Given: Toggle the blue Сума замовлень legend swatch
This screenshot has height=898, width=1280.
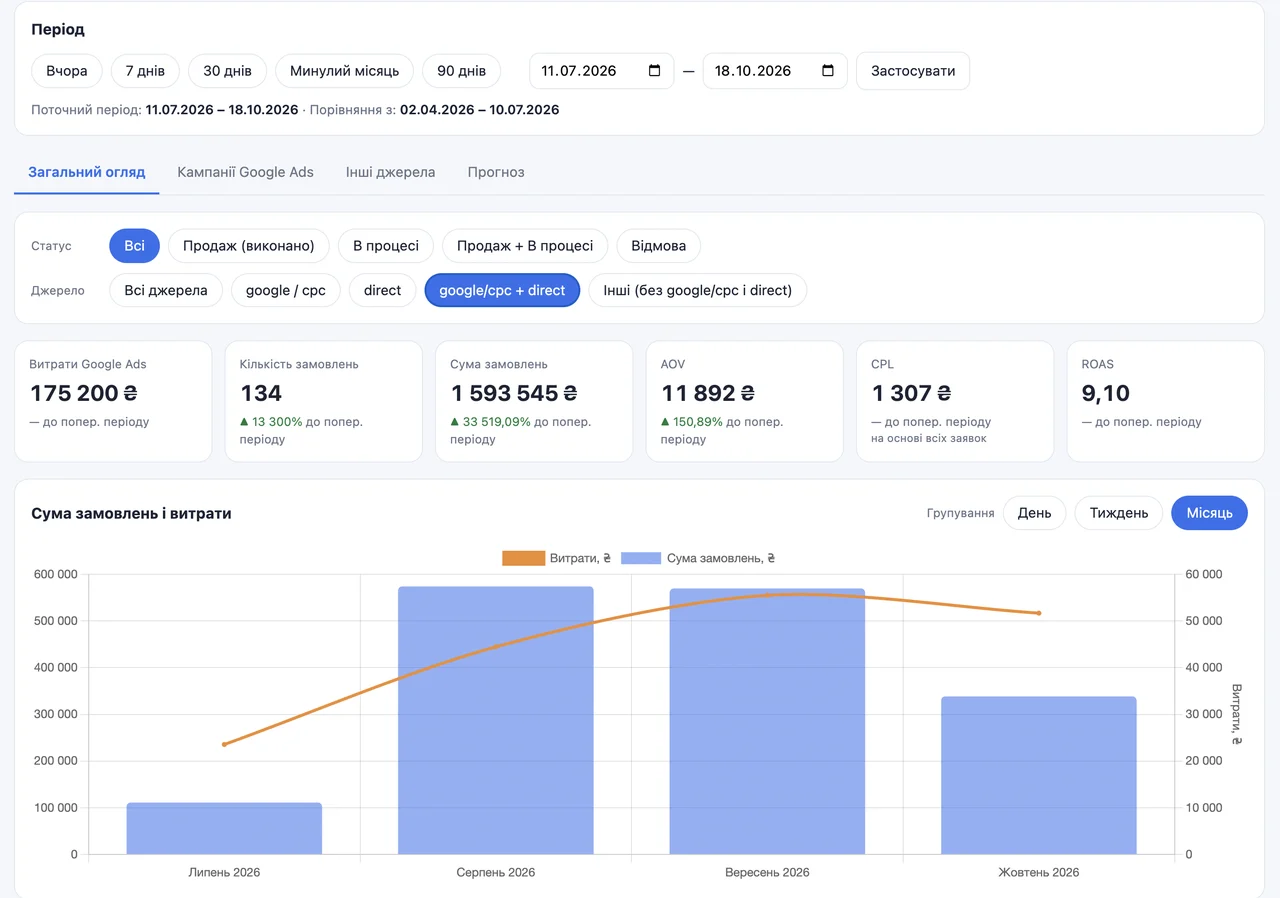Looking at the screenshot, I should 642,558.
